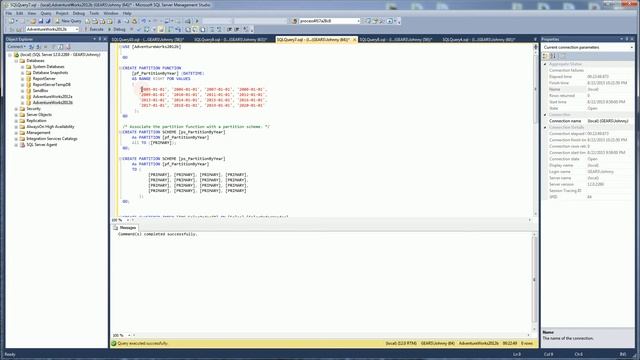This screenshot has width=640, height=360.
Task: Open Current connection parameters combo box
Action: (x=588, y=47)
